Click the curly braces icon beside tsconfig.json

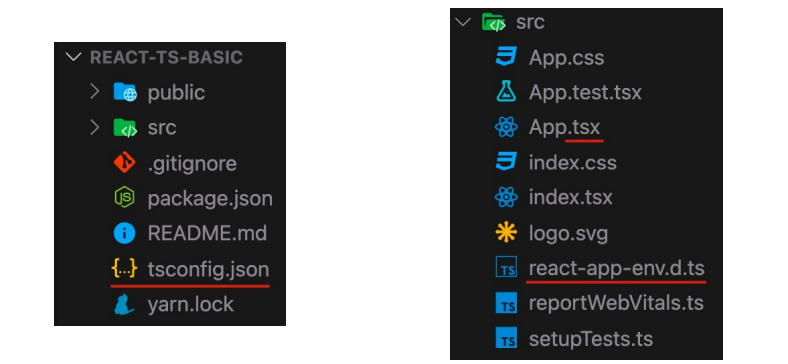click(124, 269)
